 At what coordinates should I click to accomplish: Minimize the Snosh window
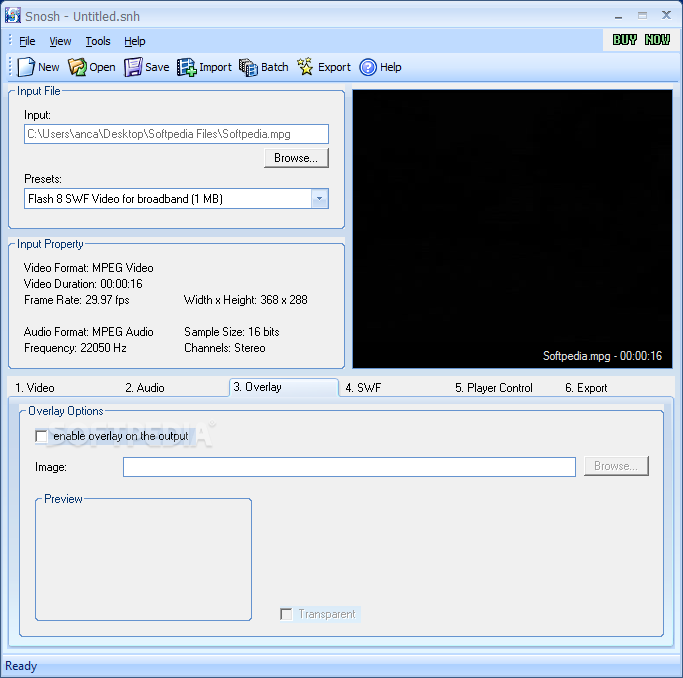(x=619, y=16)
